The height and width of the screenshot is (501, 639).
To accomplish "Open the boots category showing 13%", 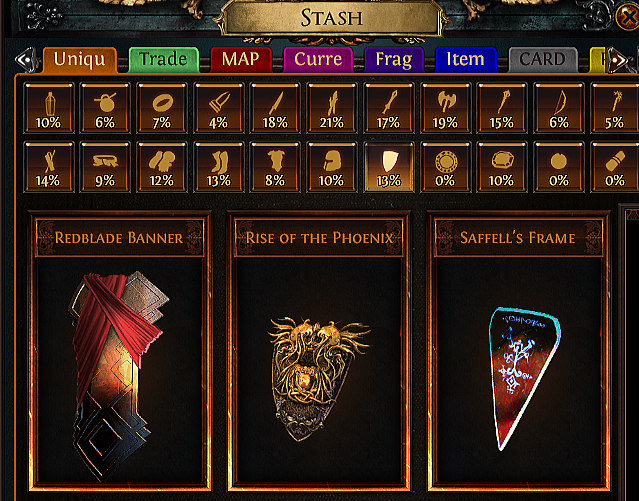I will coord(218,166).
